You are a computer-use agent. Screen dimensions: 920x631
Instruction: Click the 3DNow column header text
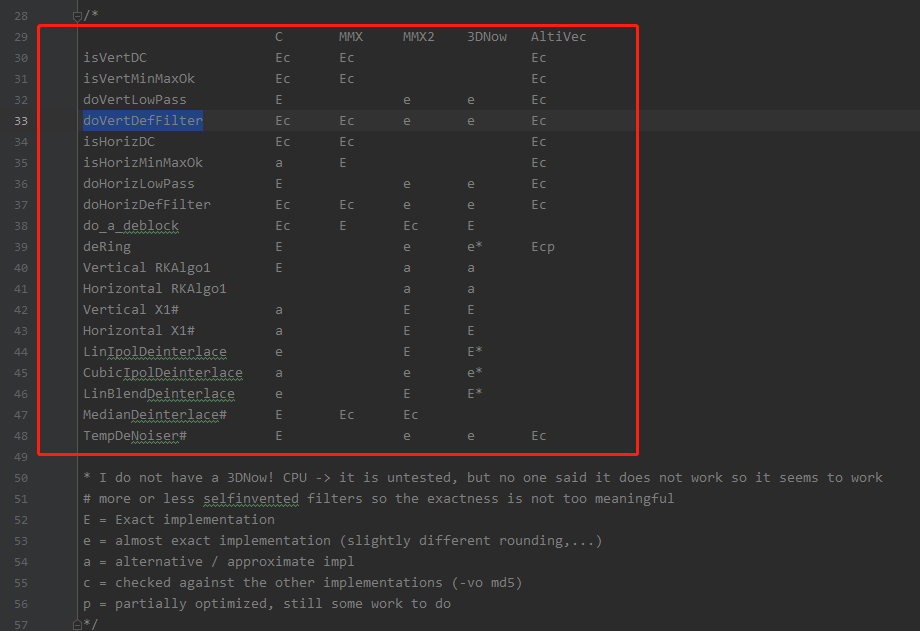click(487, 37)
